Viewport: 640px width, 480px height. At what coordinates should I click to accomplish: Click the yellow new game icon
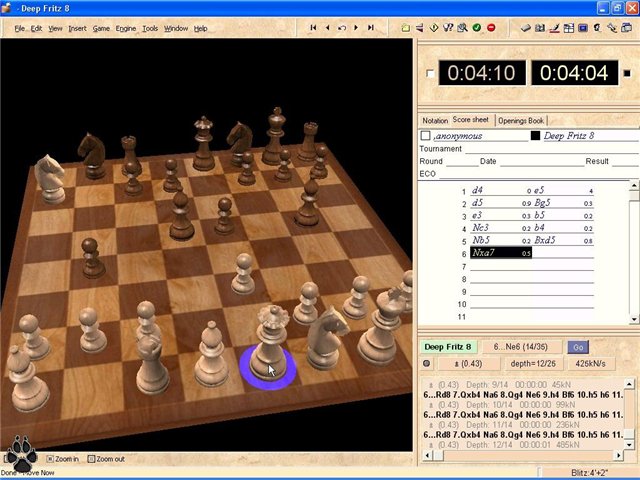(x=405, y=28)
